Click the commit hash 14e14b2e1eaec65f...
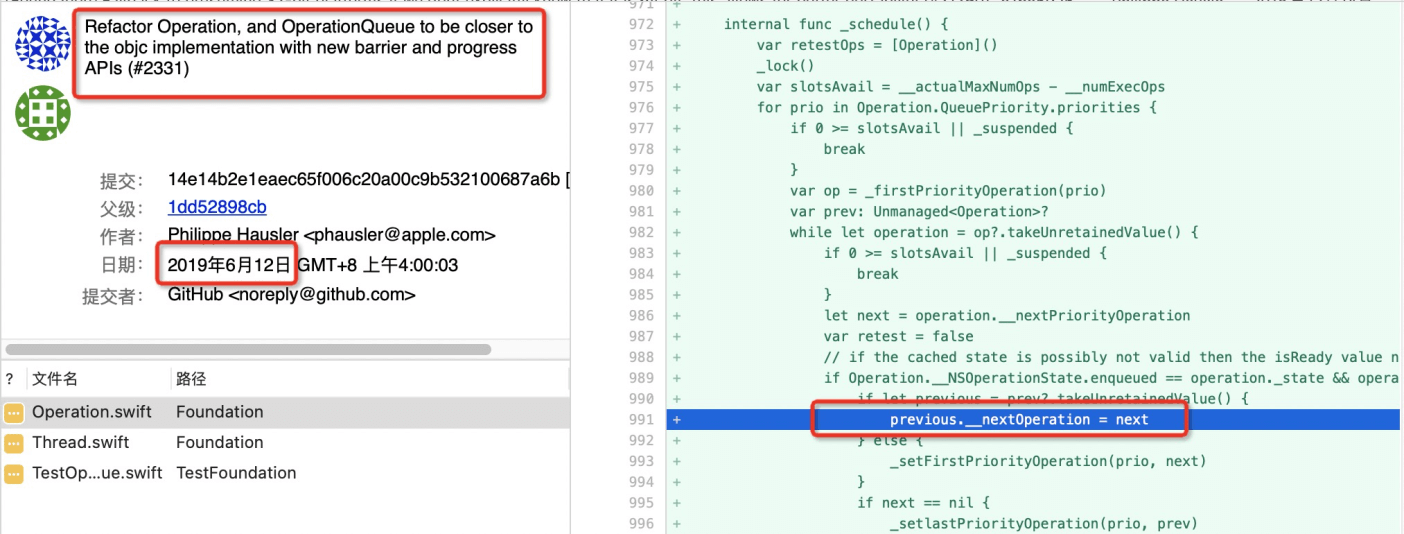The height and width of the screenshot is (534, 1404). tap(363, 181)
